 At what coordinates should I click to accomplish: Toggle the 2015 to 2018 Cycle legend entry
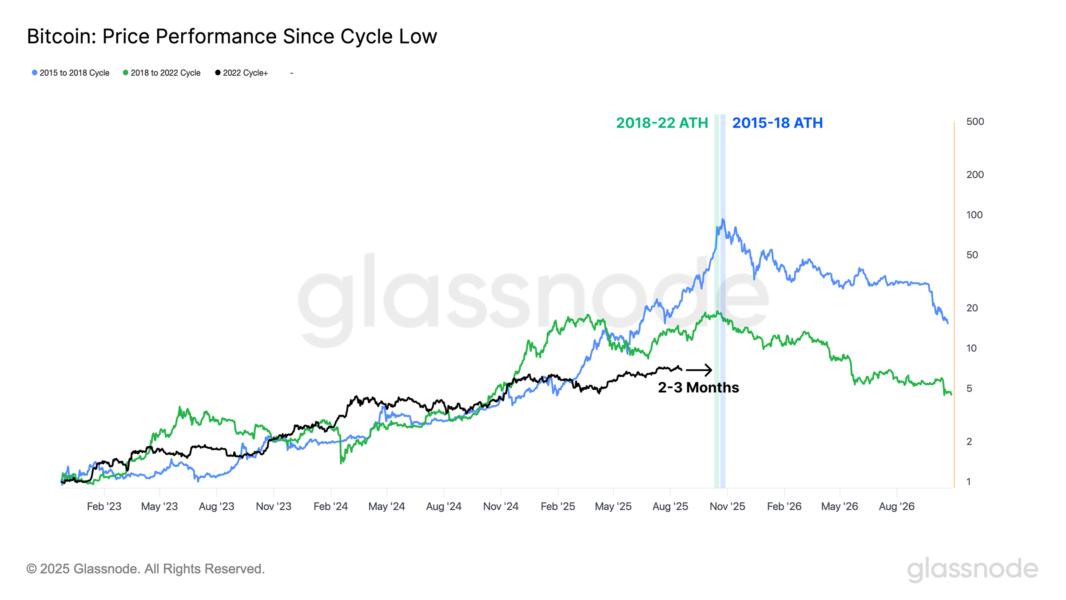(74, 73)
